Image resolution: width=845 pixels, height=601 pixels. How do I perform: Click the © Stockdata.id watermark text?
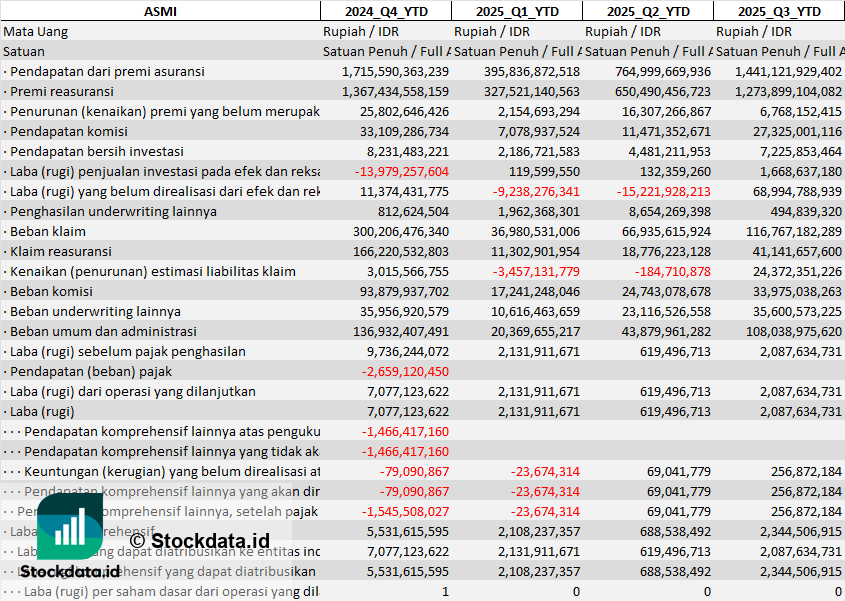200,541
